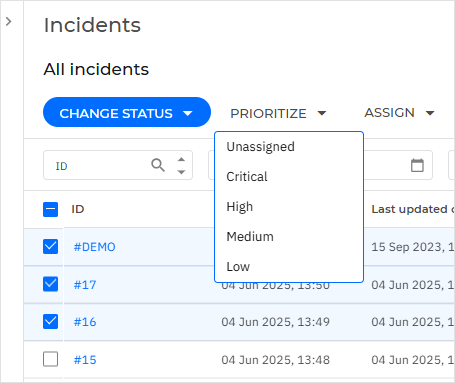
Task: Open incident #16 link
Action: click(x=85, y=322)
